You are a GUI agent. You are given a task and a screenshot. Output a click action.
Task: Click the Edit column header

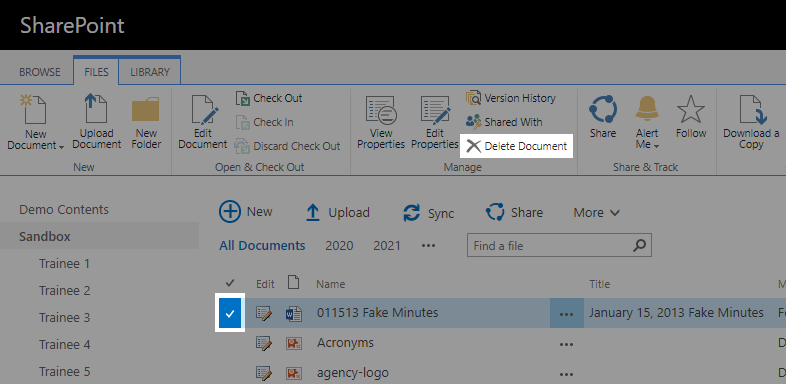pos(265,284)
